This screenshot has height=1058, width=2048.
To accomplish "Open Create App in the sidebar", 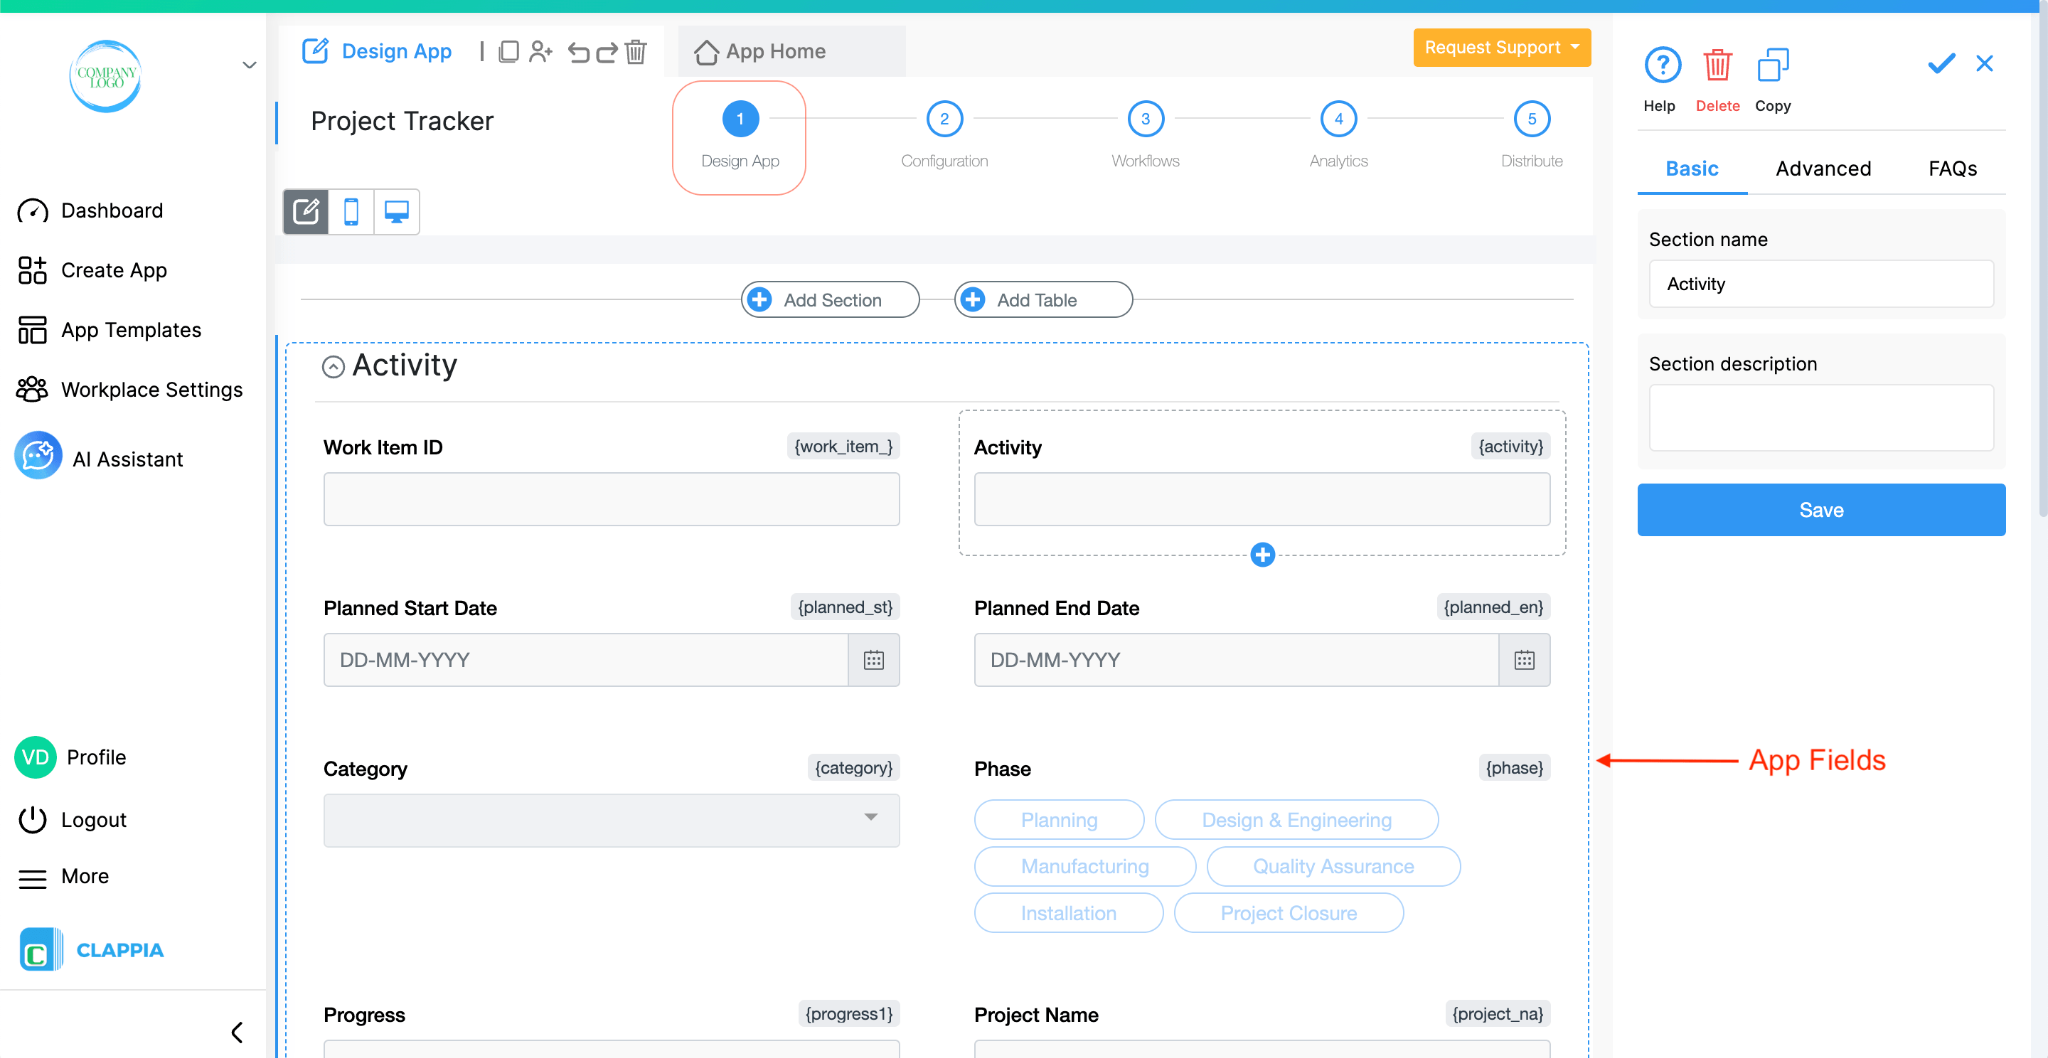I will click(92, 270).
